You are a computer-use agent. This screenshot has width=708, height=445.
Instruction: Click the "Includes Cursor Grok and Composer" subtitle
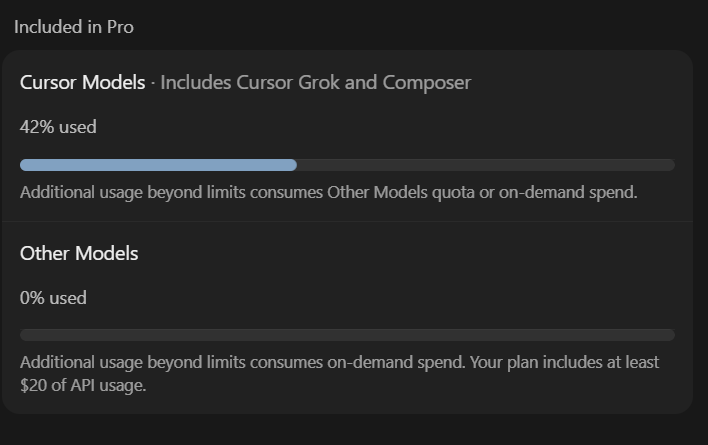pyautogui.click(x=316, y=83)
